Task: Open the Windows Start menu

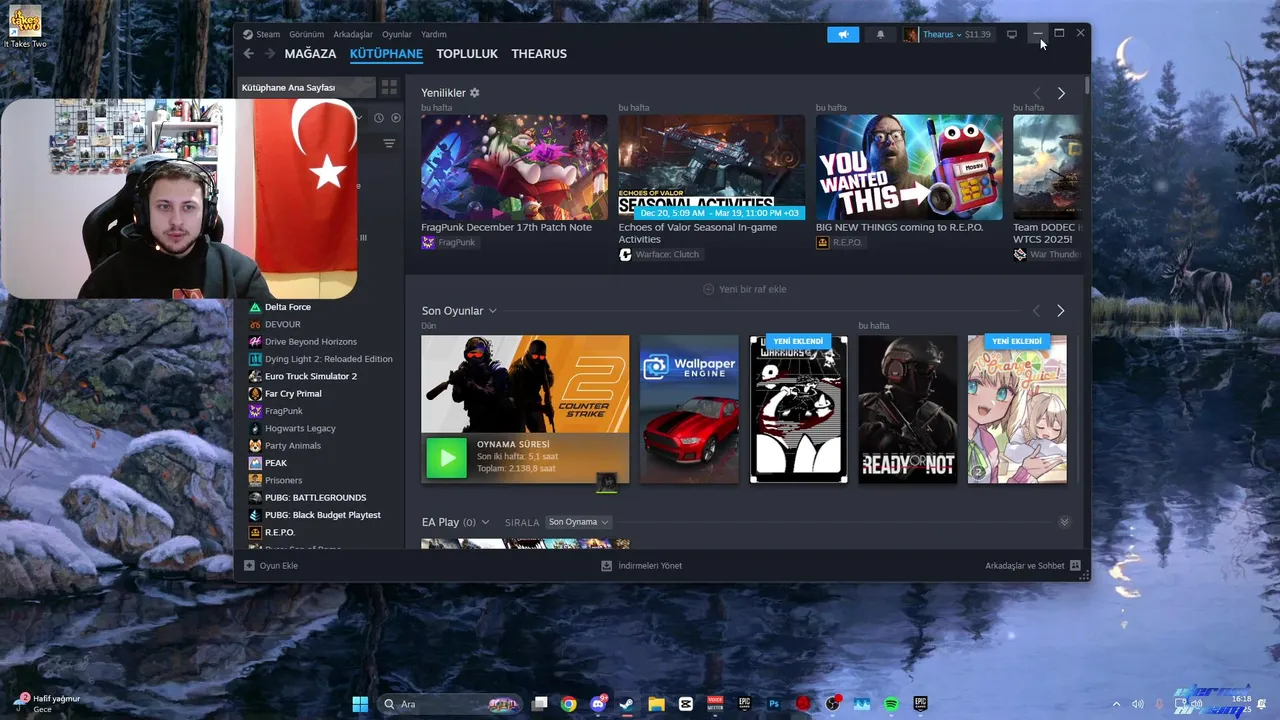Action: click(360, 704)
